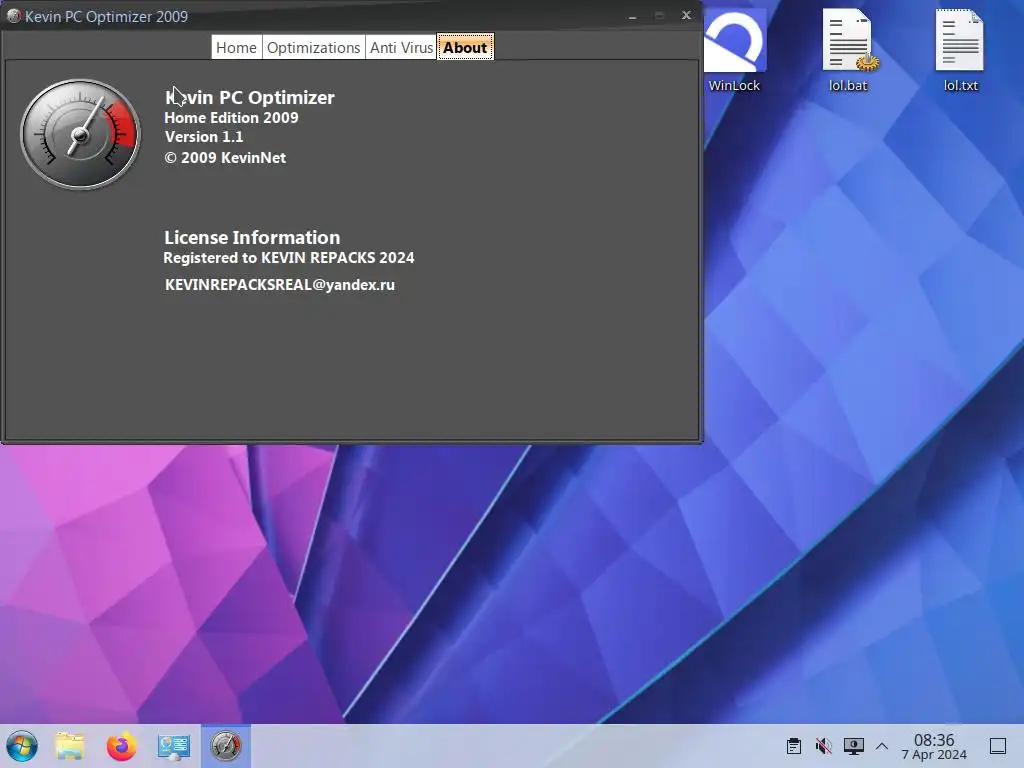This screenshot has height=768, width=1024.
Task: Select the About tab
Action: coord(465,48)
